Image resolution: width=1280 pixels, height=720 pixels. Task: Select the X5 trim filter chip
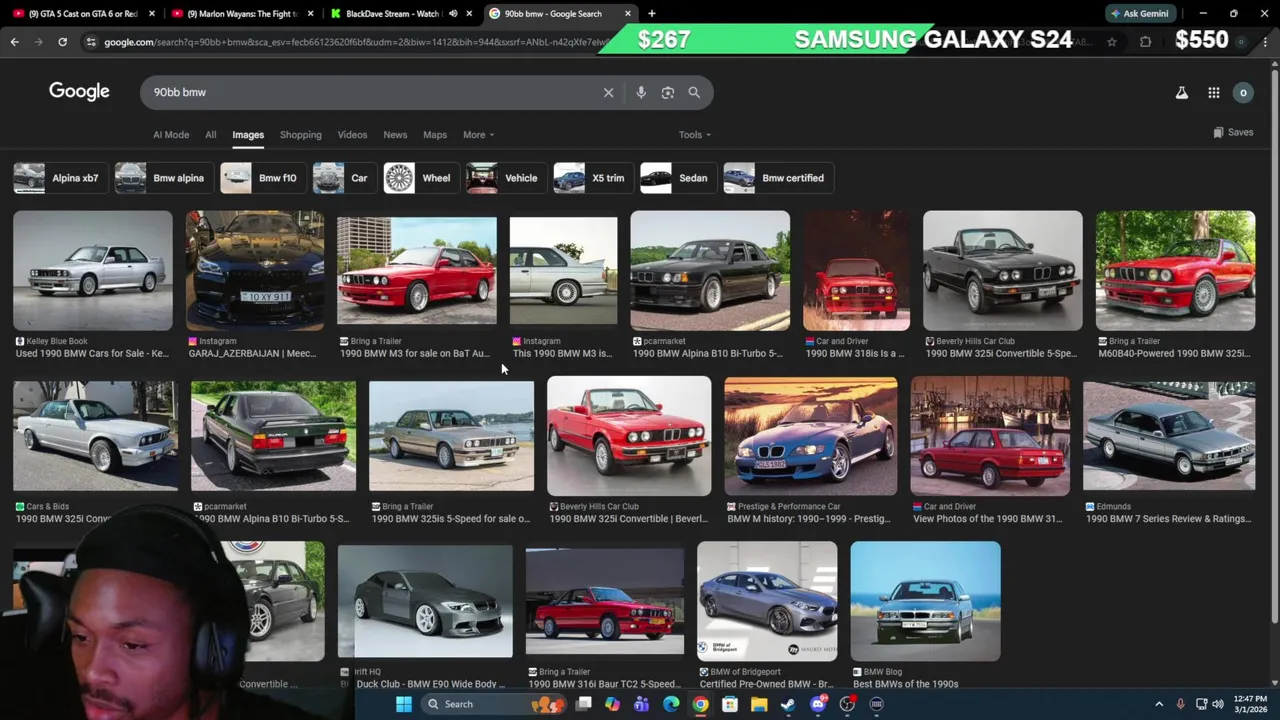(x=593, y=178)
